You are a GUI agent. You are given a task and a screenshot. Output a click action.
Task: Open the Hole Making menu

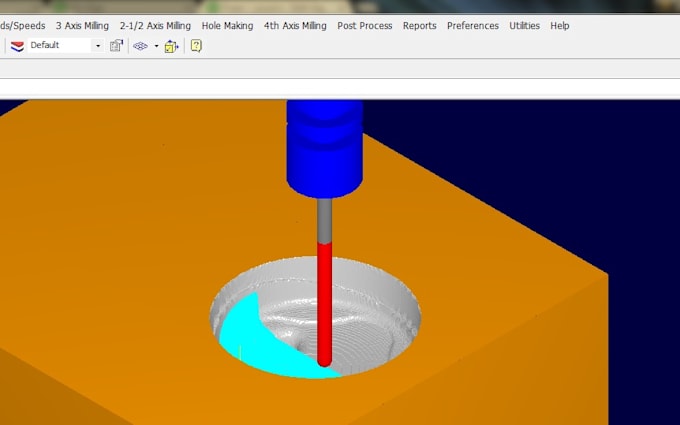tap(227, 26)
